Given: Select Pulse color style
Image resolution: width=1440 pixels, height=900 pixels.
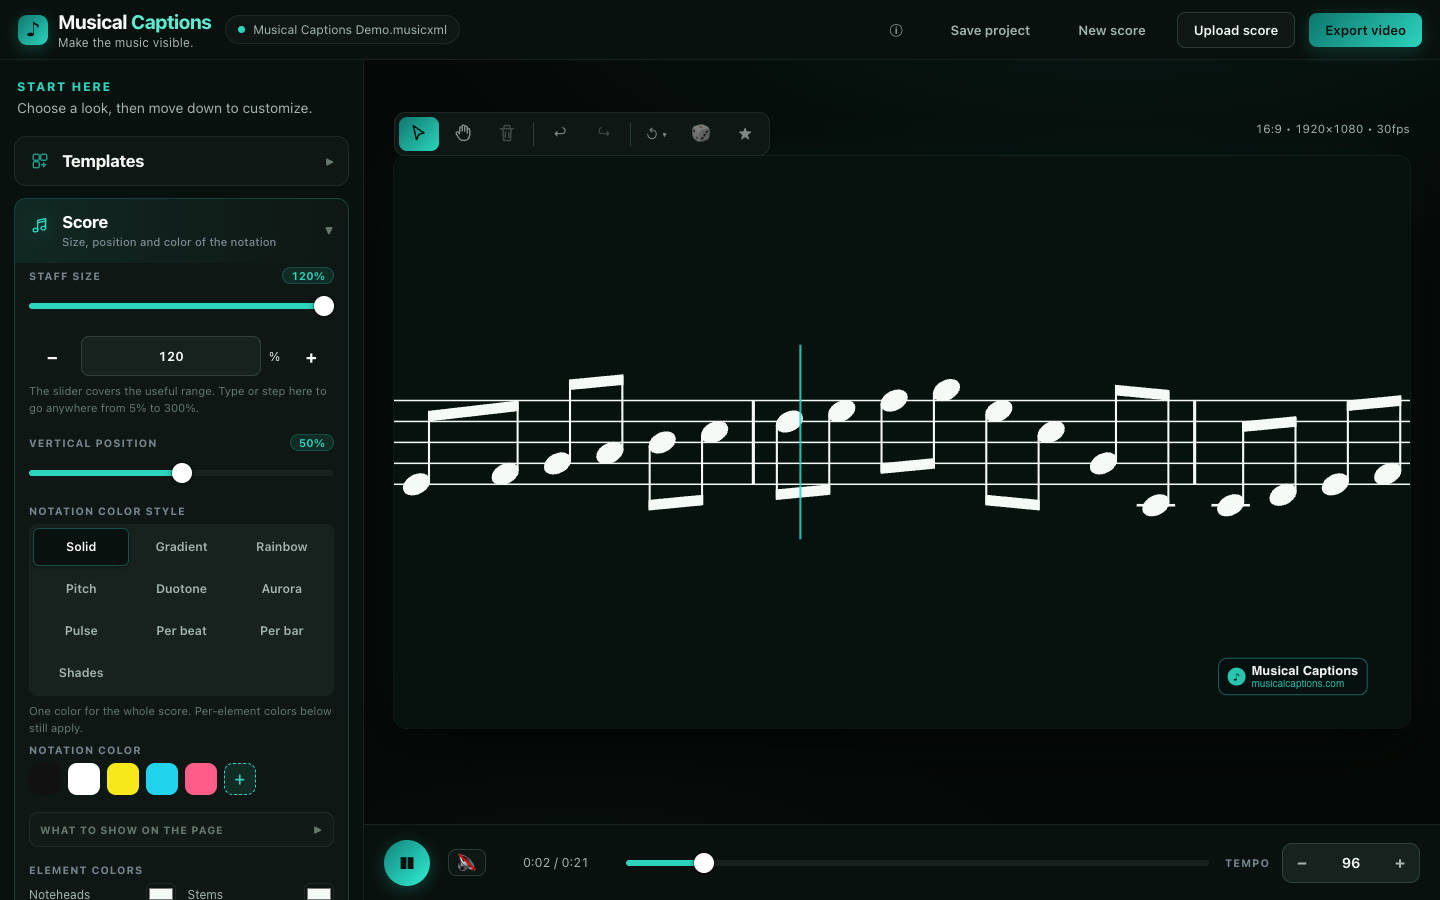Looking at the screenshot, I should pos(81,631).
